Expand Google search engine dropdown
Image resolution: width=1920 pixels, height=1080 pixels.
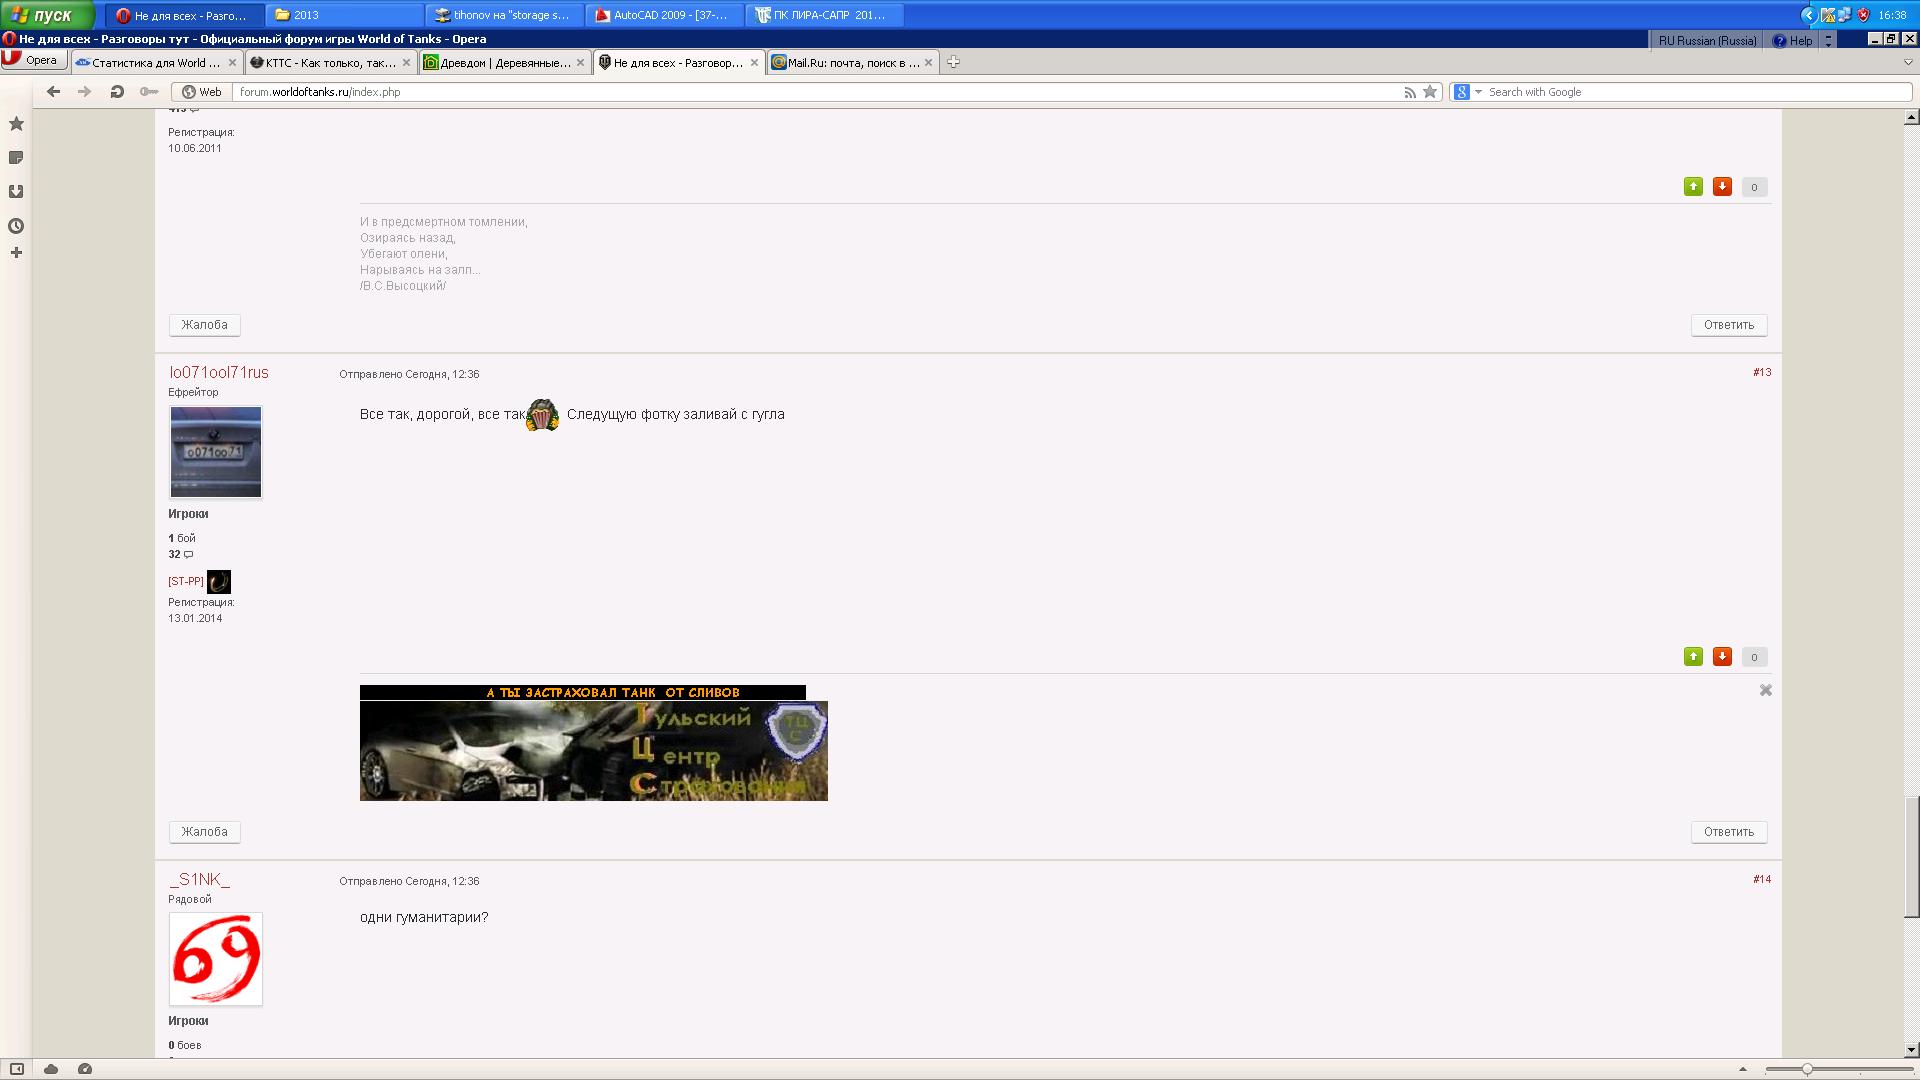tap(1478, 92)
